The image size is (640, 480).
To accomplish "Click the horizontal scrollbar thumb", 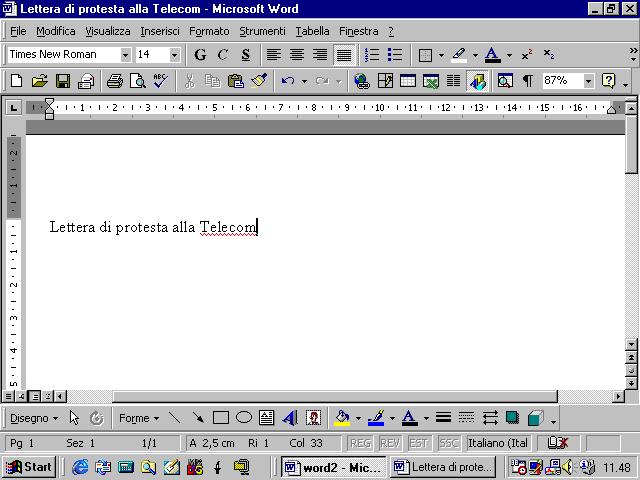I will coord(335,396).
